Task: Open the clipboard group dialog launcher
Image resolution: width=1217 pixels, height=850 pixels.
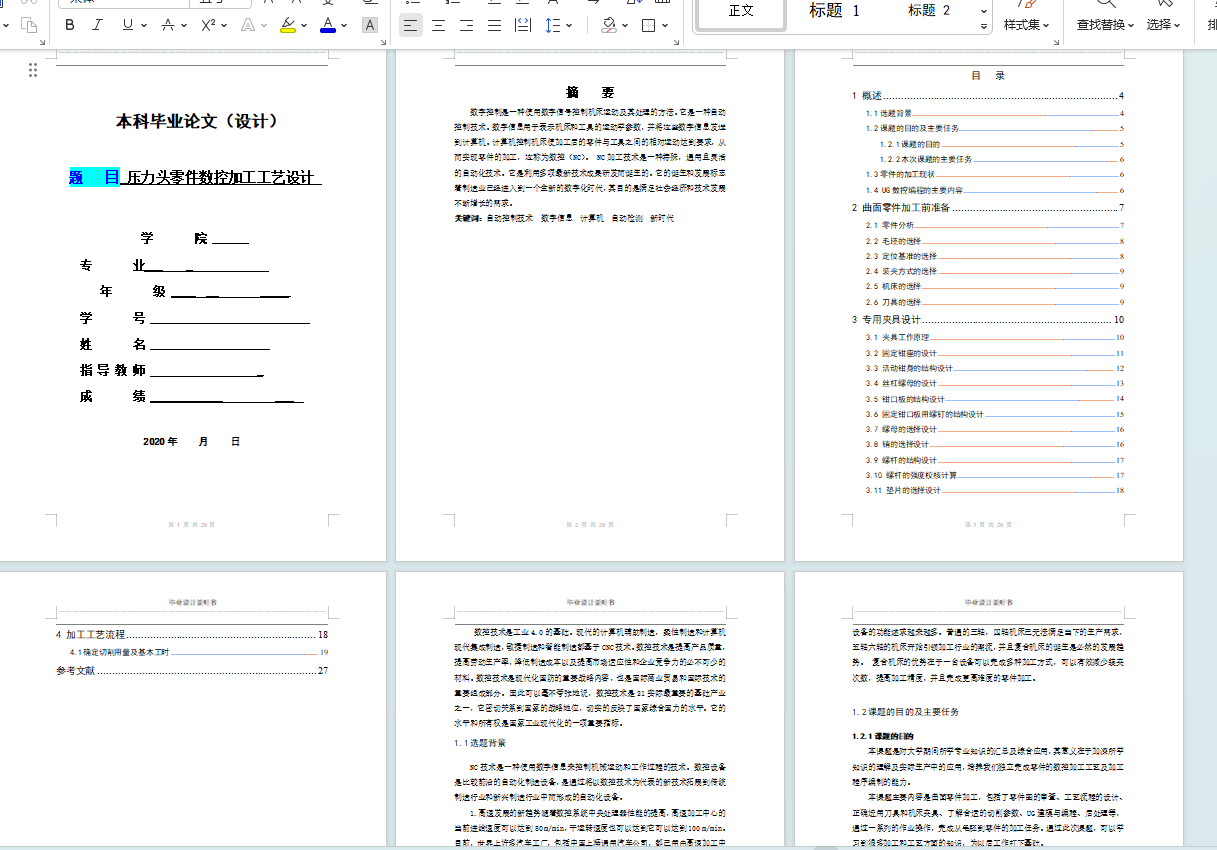Action: click(41, 42)
